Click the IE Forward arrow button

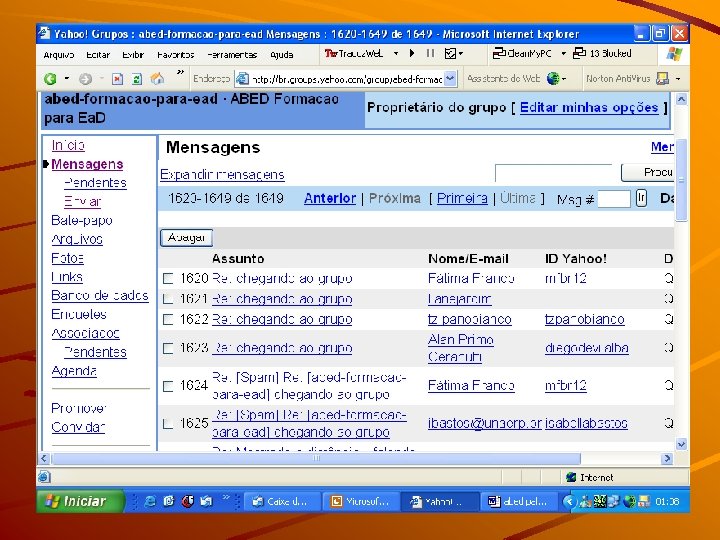85,79
